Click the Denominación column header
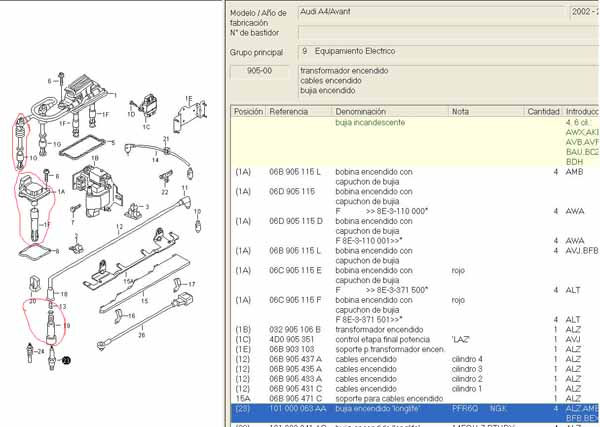The width and height of the screenshot is (600, 427). click(390, 112)
